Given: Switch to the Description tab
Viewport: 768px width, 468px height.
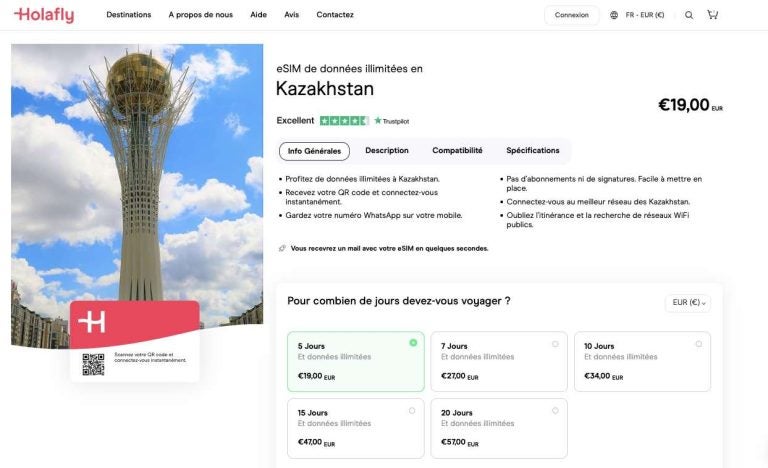Looking at the screenshot, I should pyautogui.click(x=387, y=150).
